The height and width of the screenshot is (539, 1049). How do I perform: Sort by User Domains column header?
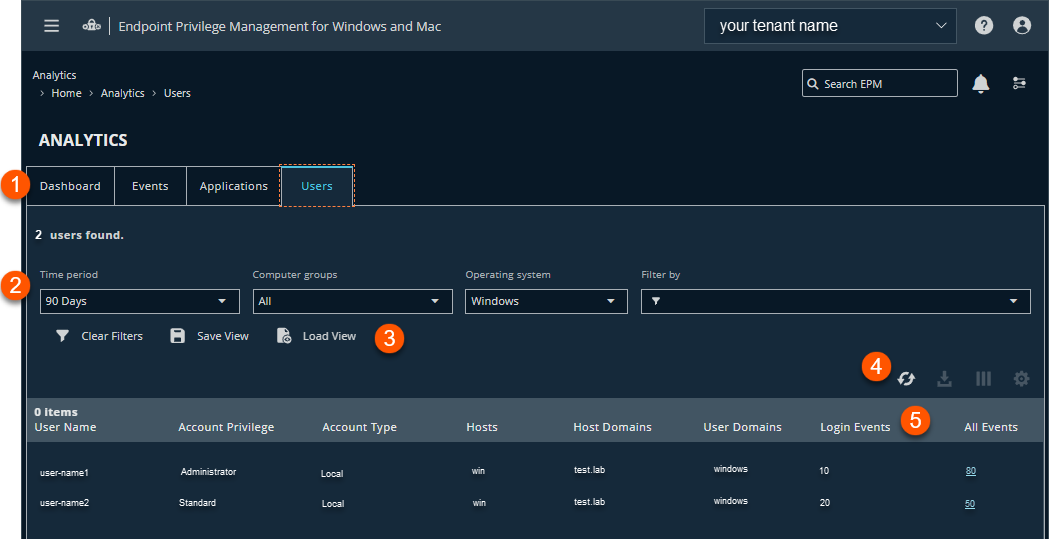(743, 427)
